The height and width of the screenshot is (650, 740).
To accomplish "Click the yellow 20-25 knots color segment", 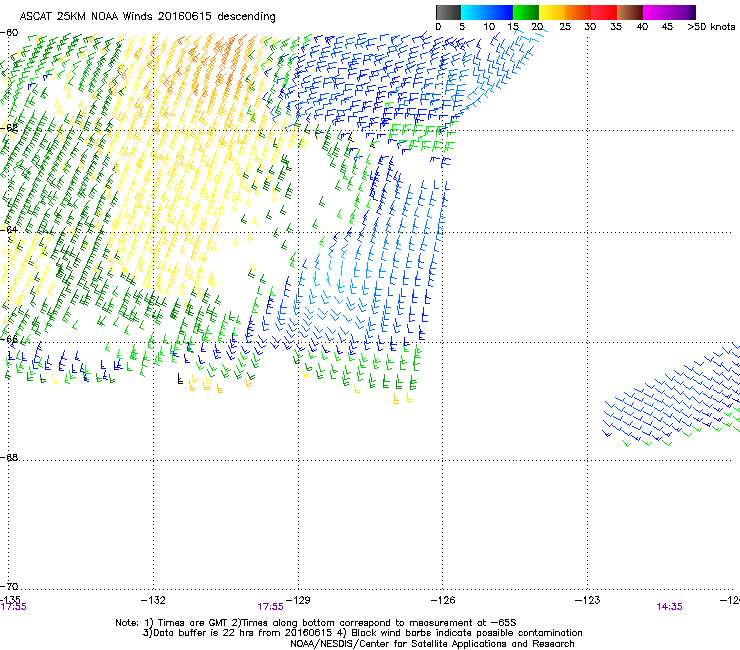I will [x=552, y=12].
